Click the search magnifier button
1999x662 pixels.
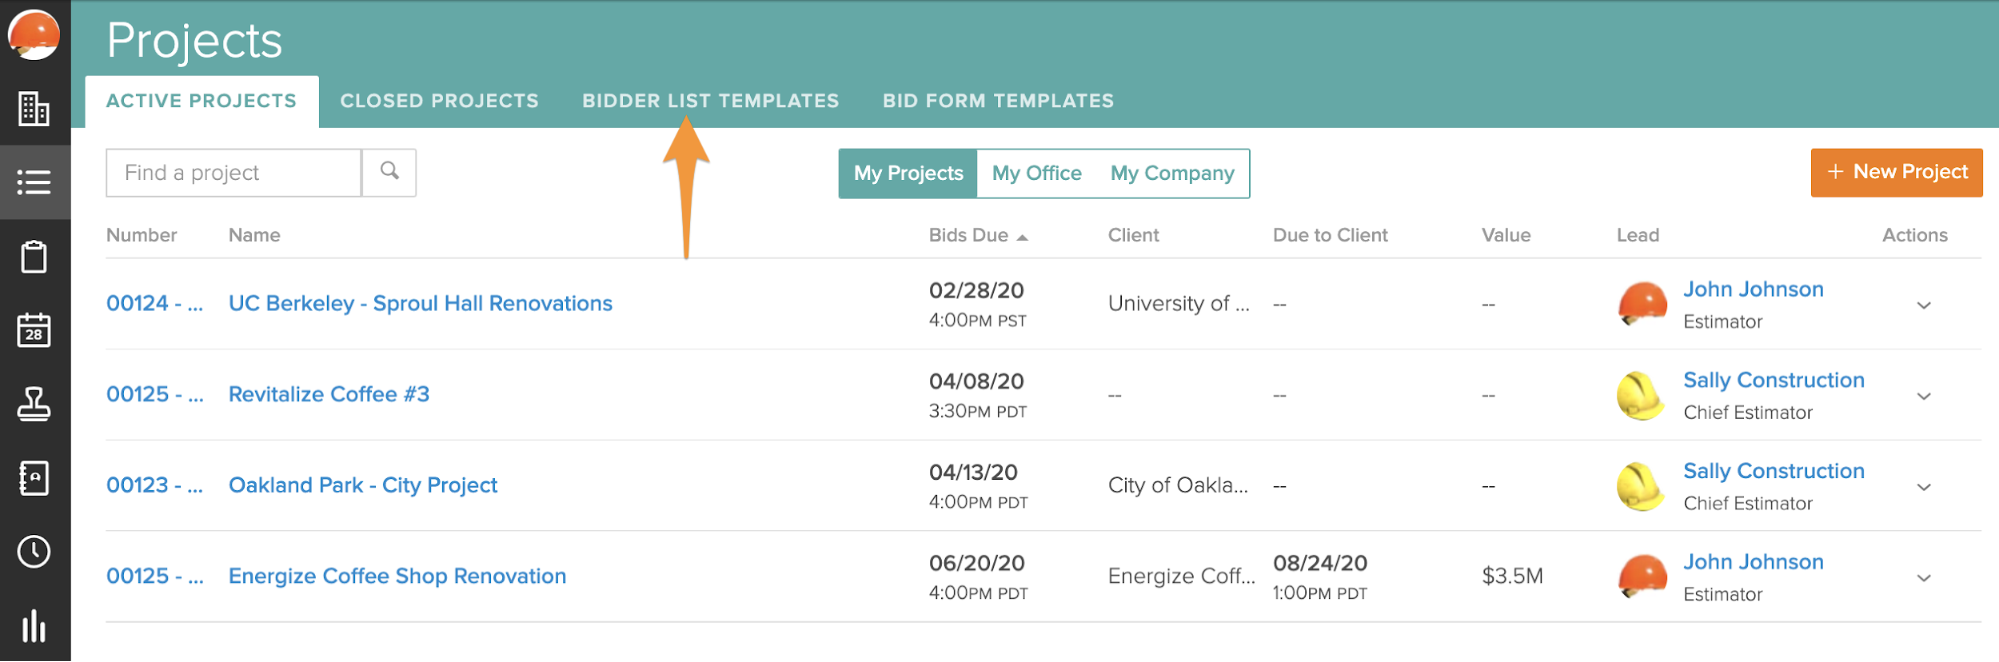pyautogui.click(x=389, y=172)
